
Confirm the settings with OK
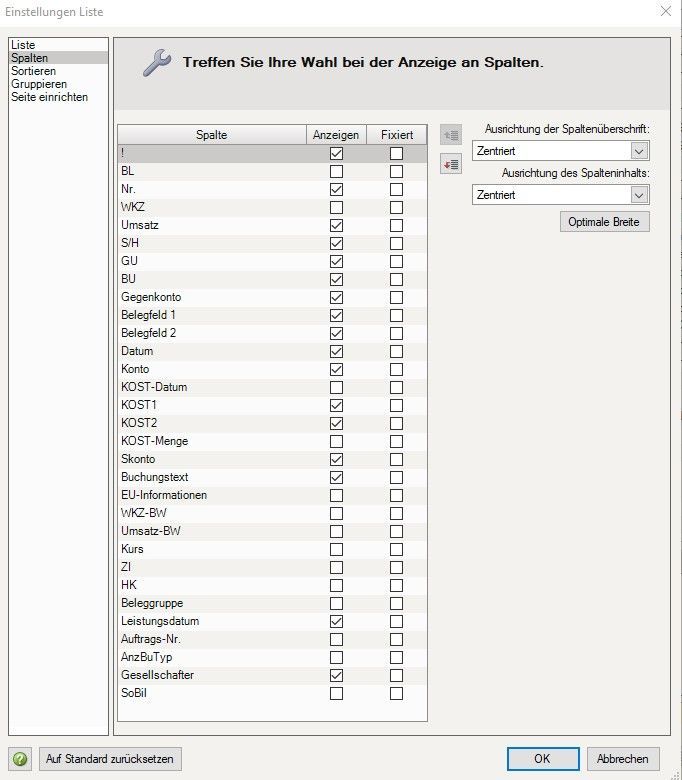point(542,759)
